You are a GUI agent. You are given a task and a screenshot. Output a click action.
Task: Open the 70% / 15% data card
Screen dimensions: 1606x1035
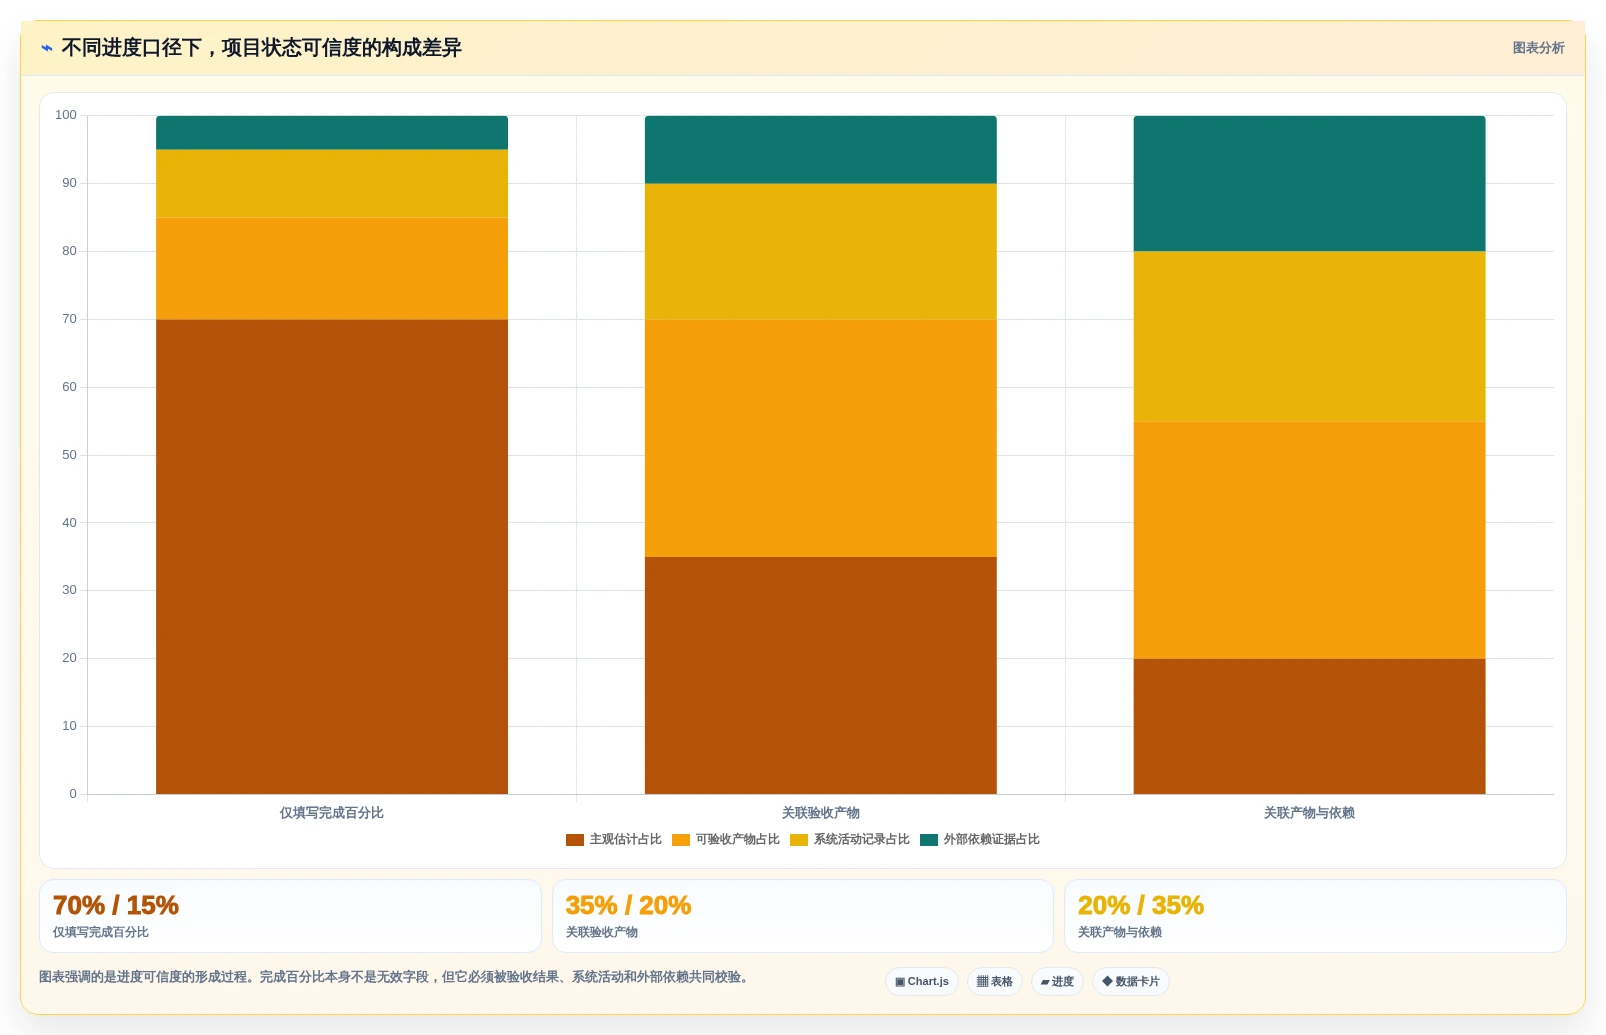290,916
